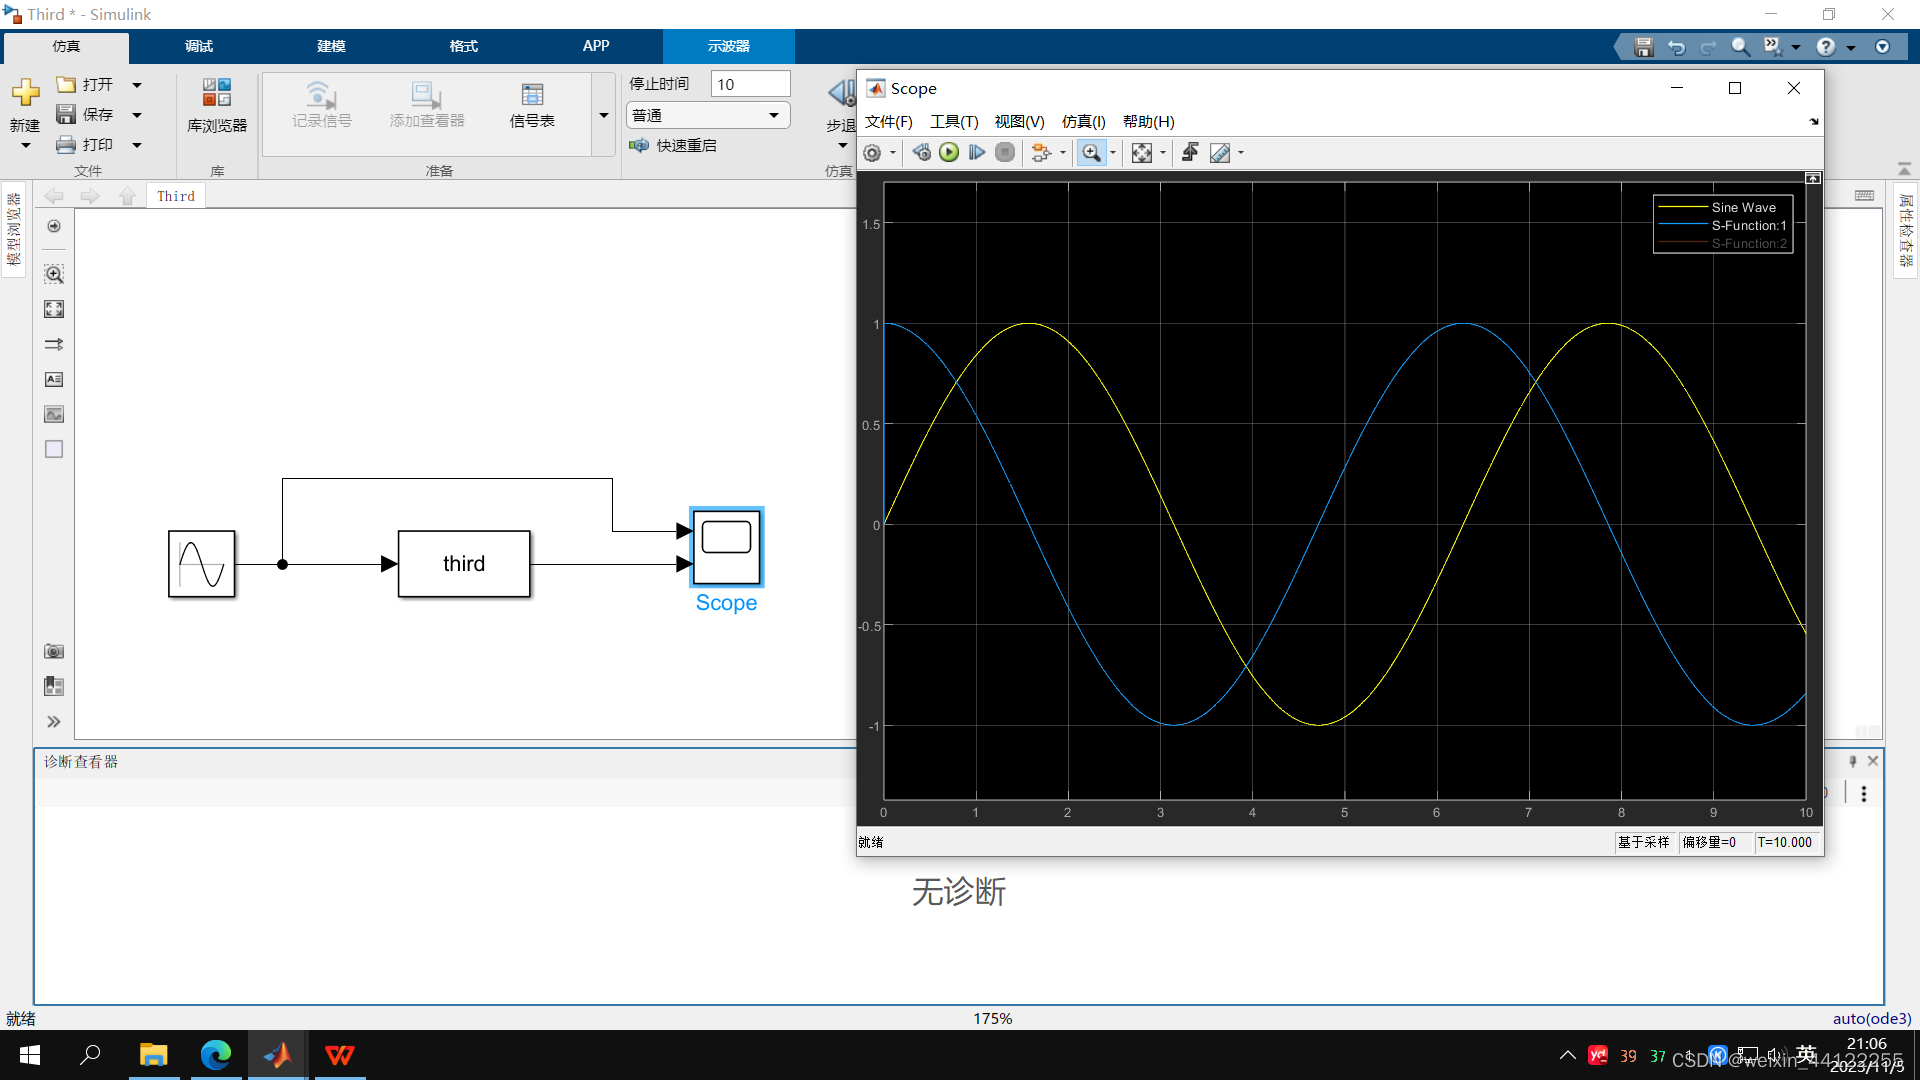Toggle the Scope Zoom tool
Screen dimensions: 1920x1080
pyautogui.click(x=1091, y=153)
